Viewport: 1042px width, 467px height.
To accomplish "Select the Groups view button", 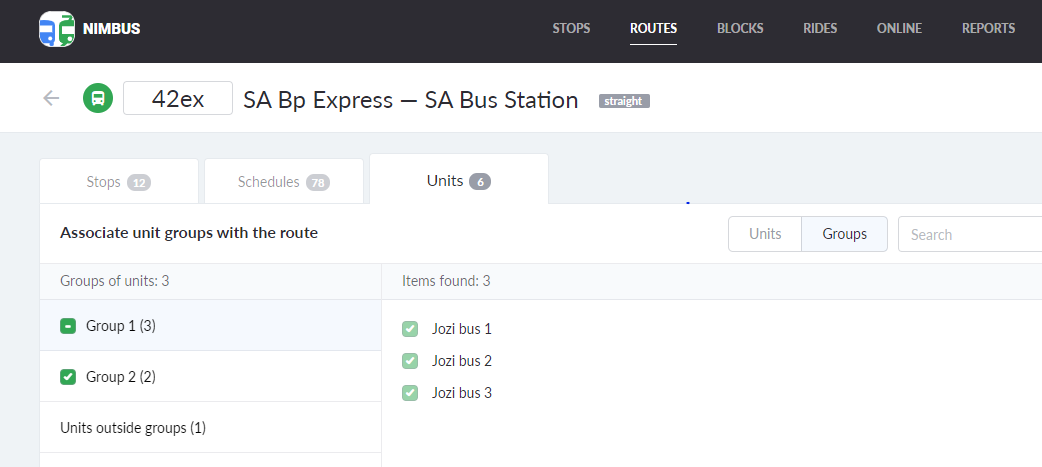I will [844, 234].
